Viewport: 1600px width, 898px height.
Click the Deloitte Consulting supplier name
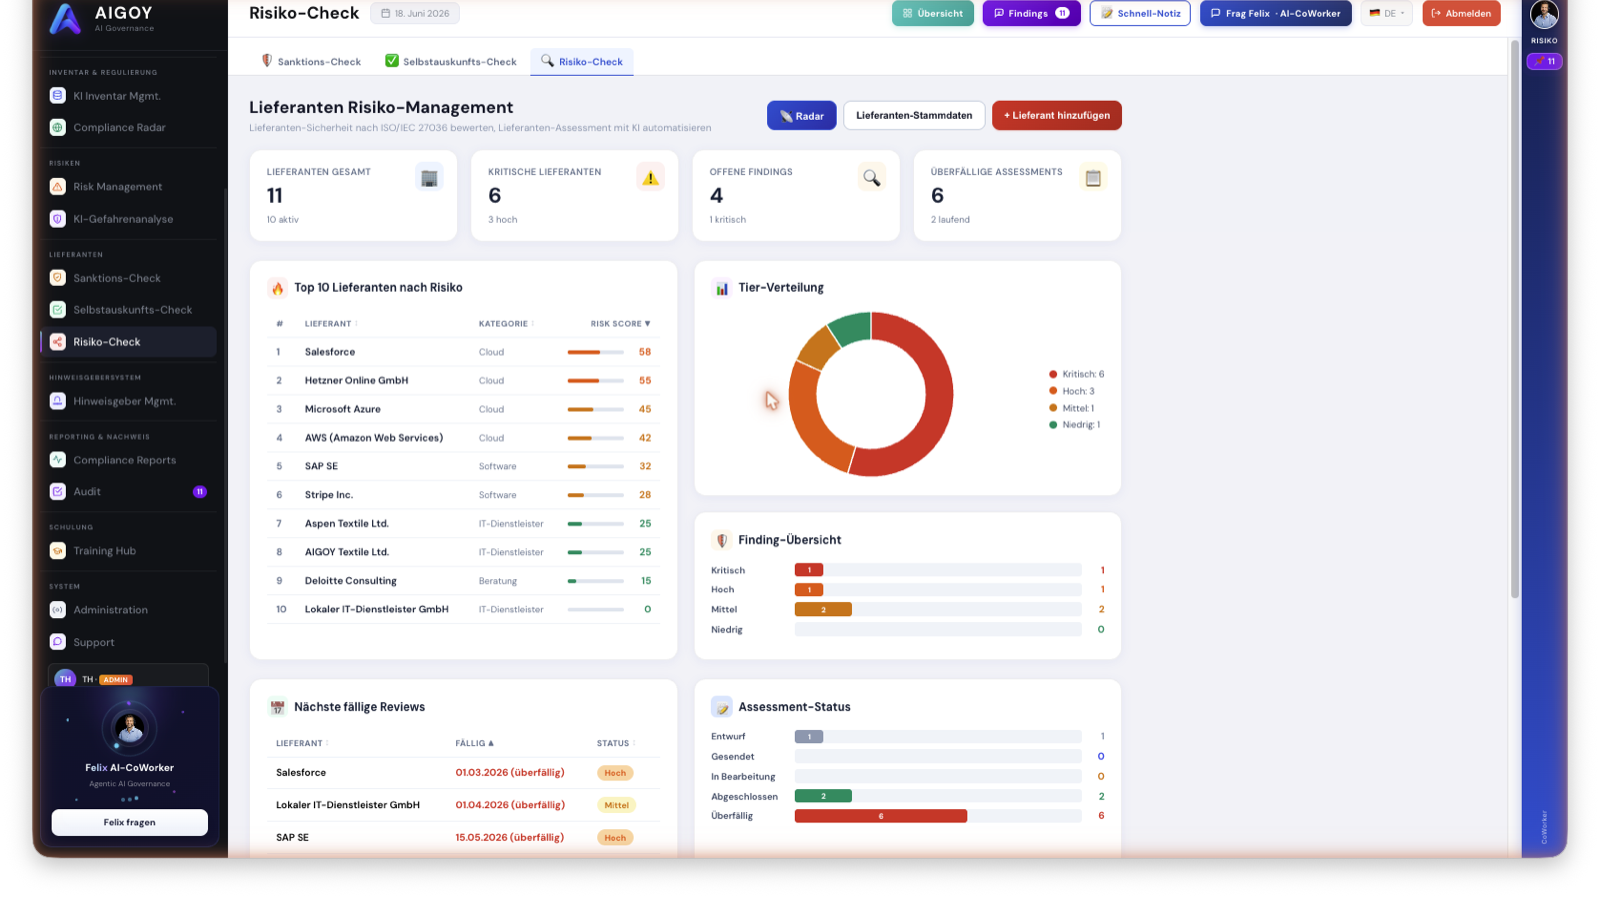tap(350, 581)
